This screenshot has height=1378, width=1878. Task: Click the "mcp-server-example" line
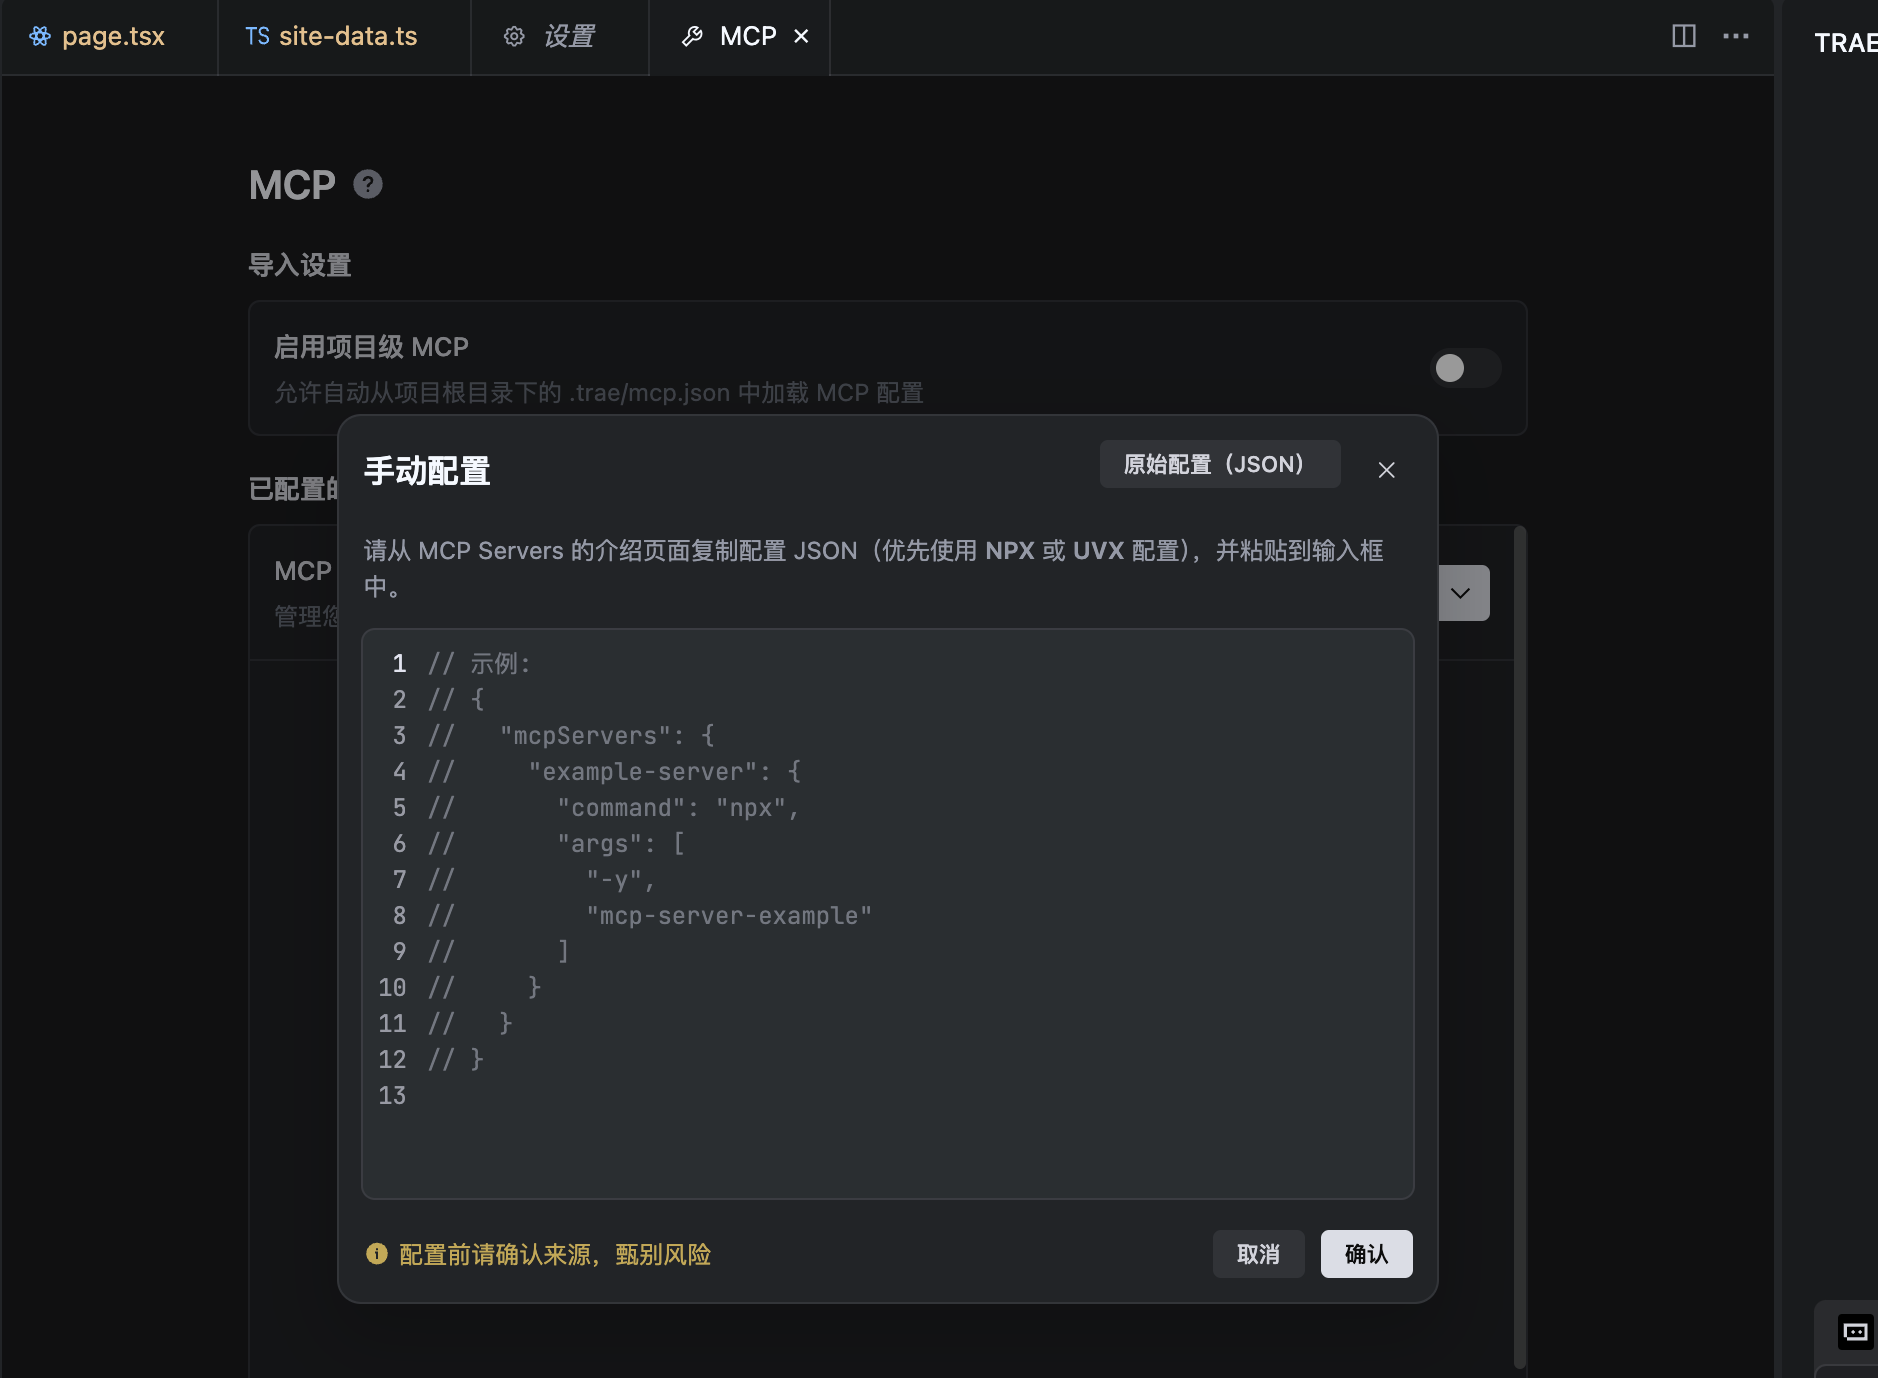point(650,916)
